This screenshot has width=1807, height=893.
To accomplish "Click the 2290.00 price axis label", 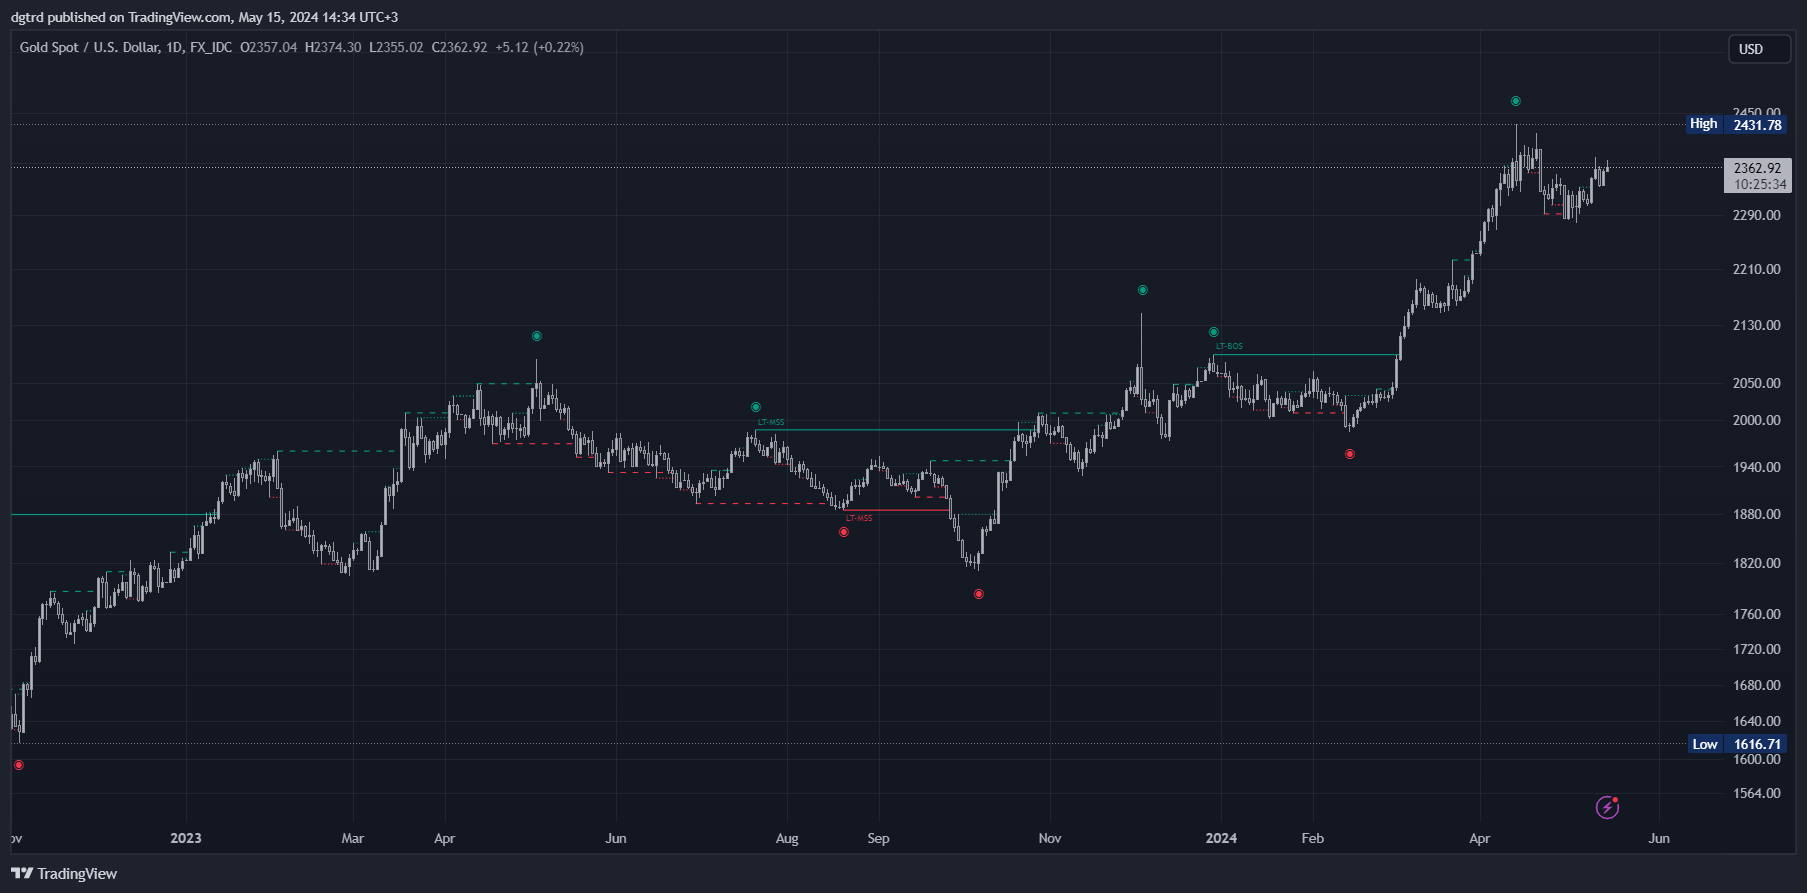I will pos(1756,215).
